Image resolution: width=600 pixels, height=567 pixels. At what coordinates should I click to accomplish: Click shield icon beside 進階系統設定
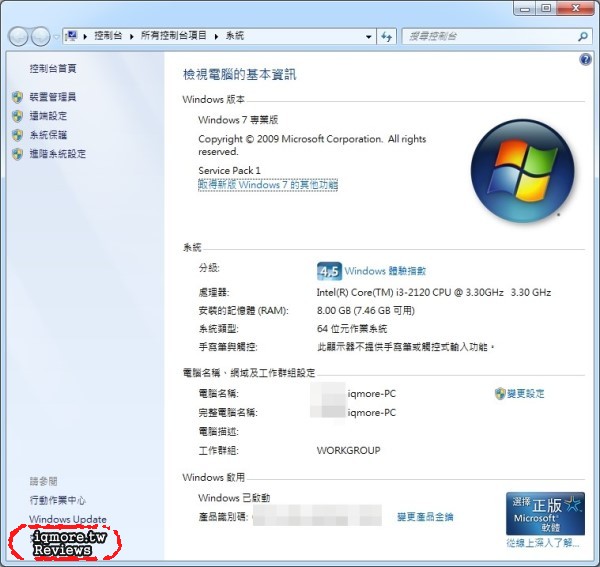tap(17, 154)
